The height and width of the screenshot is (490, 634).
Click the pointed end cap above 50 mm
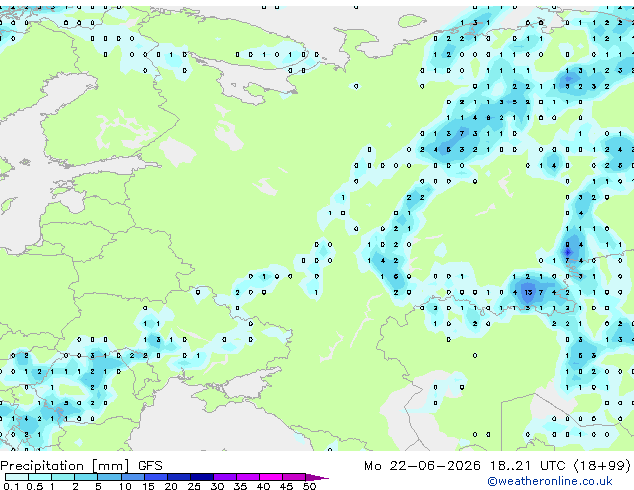[316, 477]
